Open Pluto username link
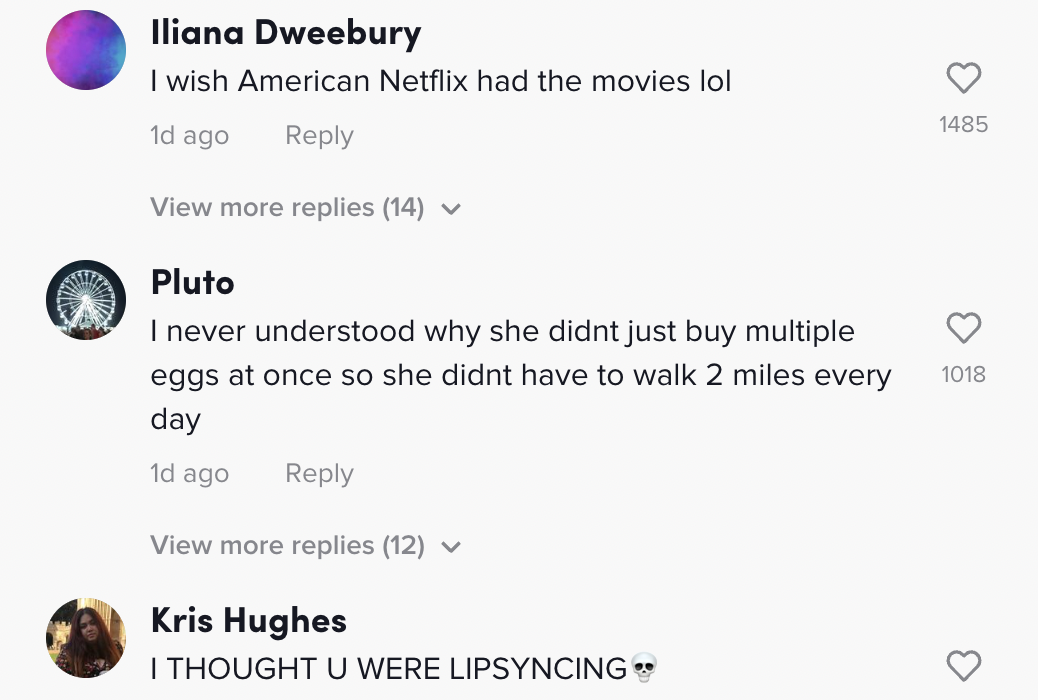The width and height of the screenshot is (1038, 700). (192, 283)
